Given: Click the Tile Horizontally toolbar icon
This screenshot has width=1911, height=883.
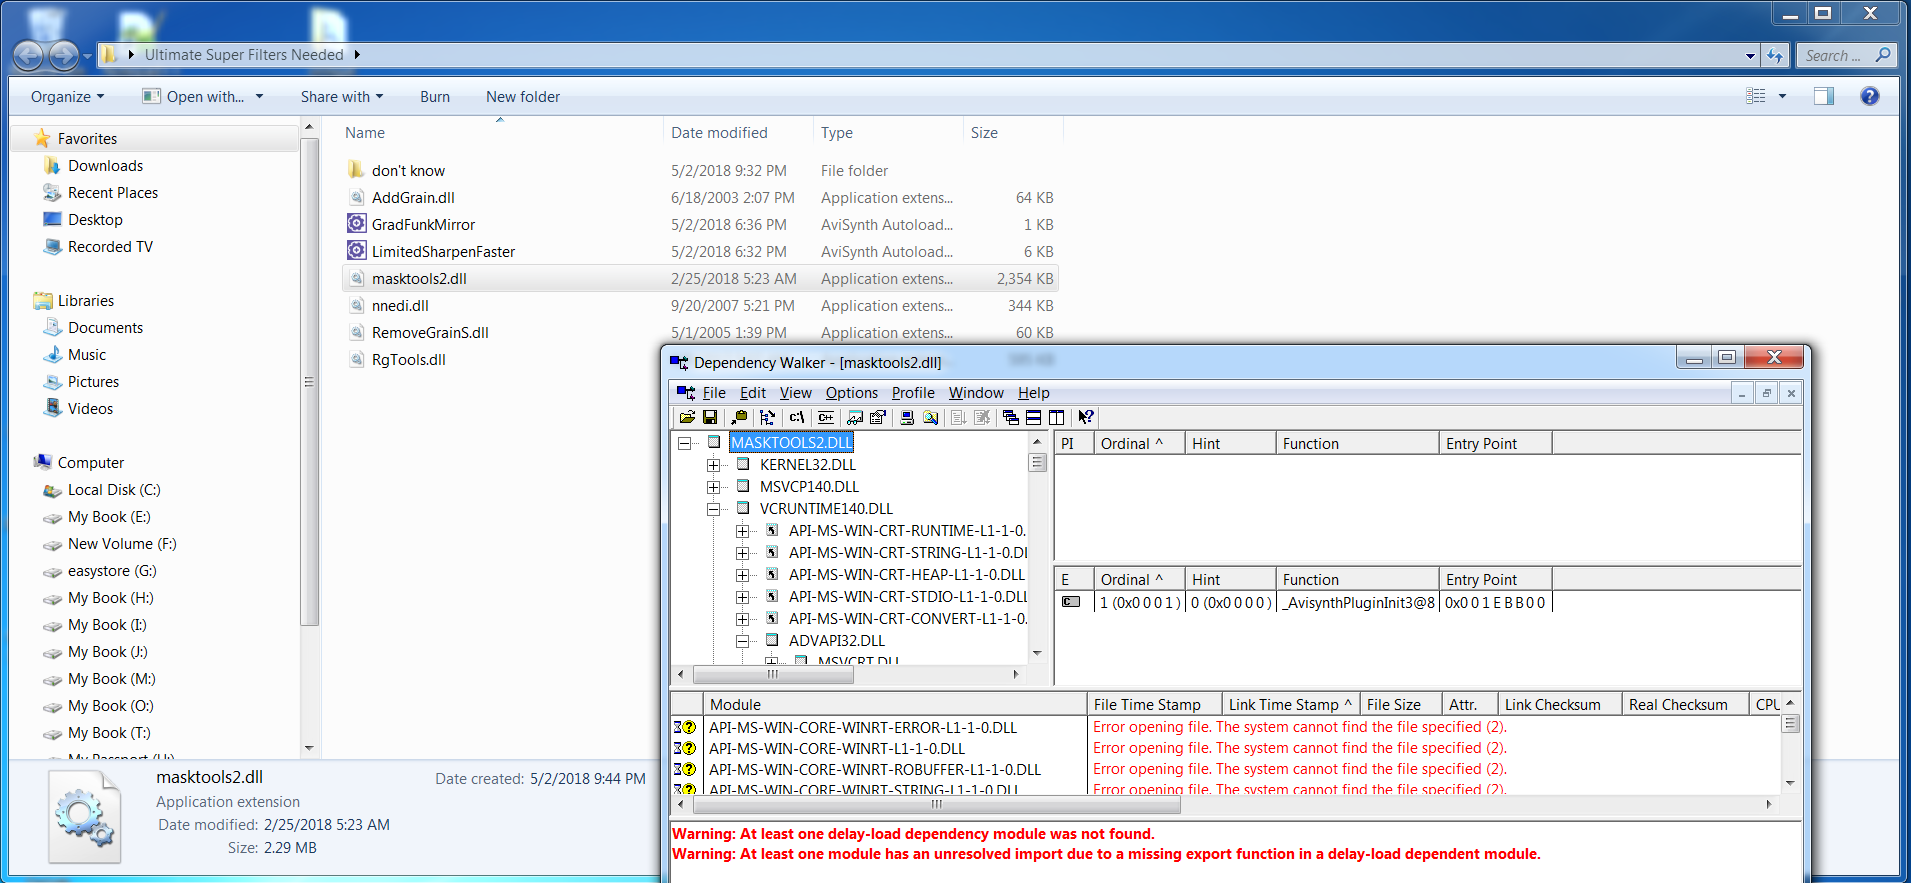Looking at the screenshot, I should (1033, 417).
